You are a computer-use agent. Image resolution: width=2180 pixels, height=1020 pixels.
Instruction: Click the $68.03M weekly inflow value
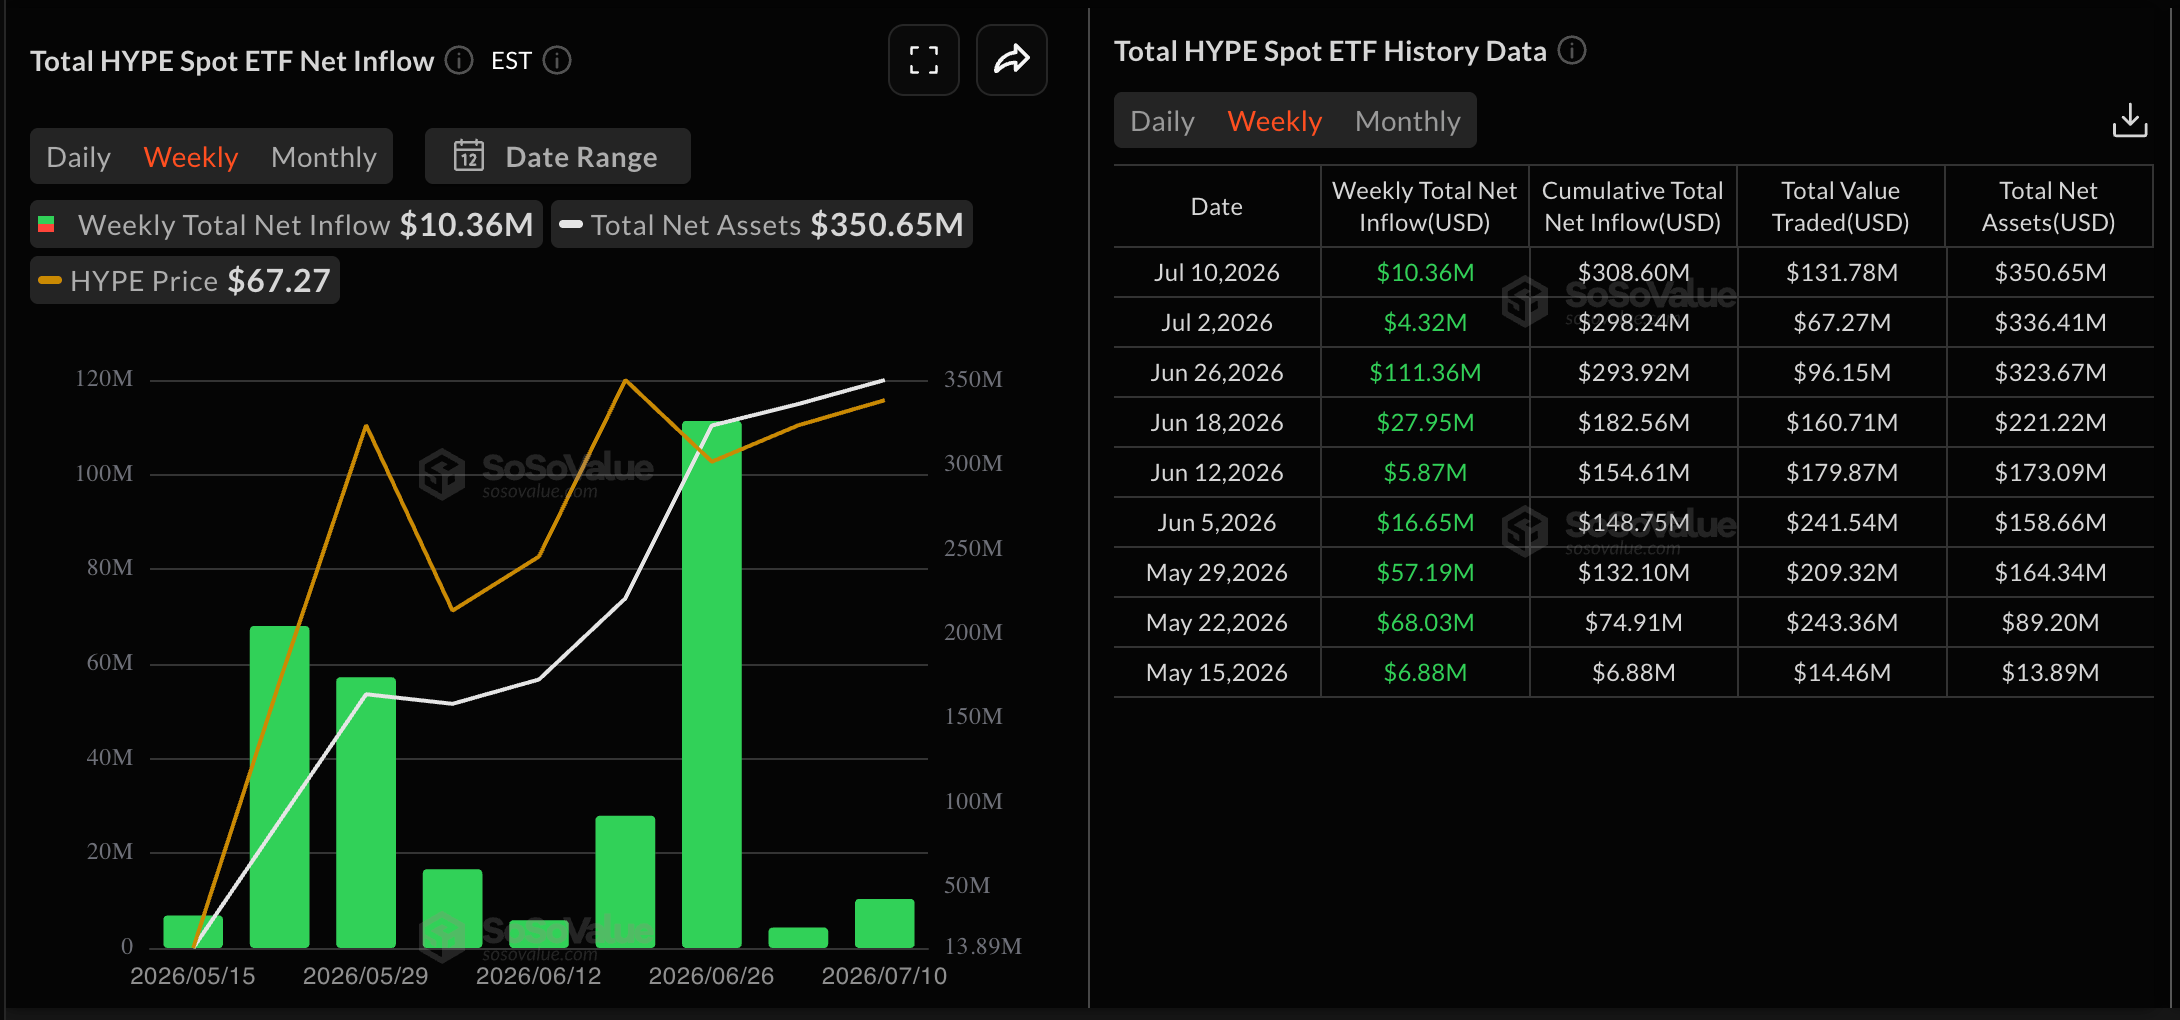(1425, 622)
